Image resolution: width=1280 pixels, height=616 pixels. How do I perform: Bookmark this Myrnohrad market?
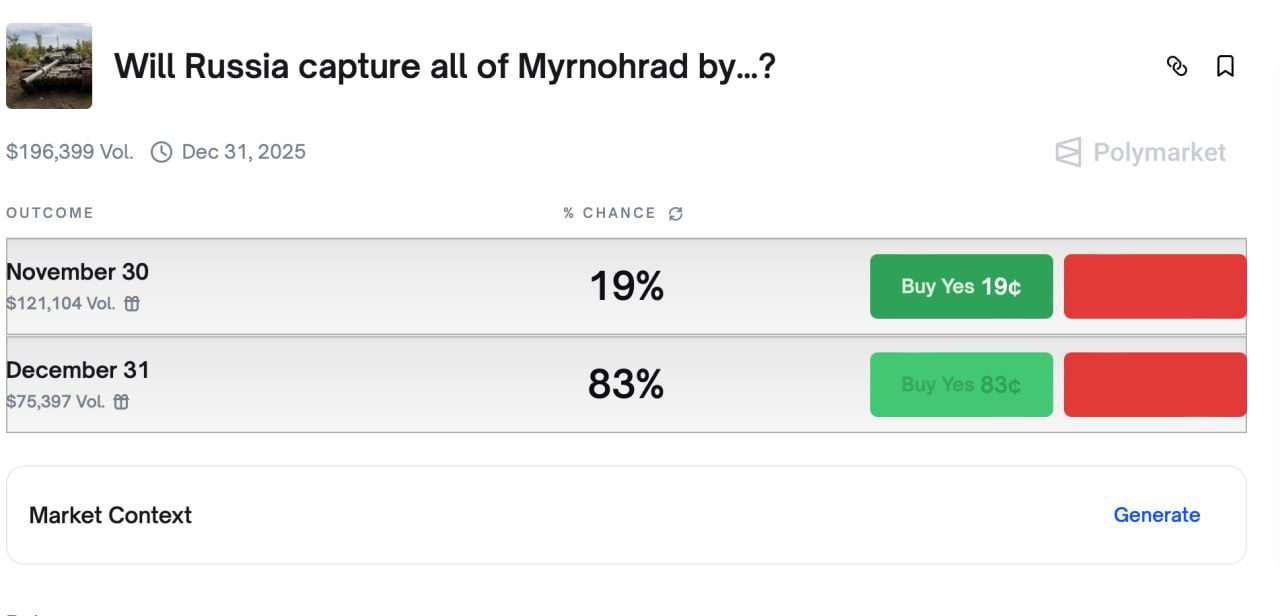[x=1225, y=66]
